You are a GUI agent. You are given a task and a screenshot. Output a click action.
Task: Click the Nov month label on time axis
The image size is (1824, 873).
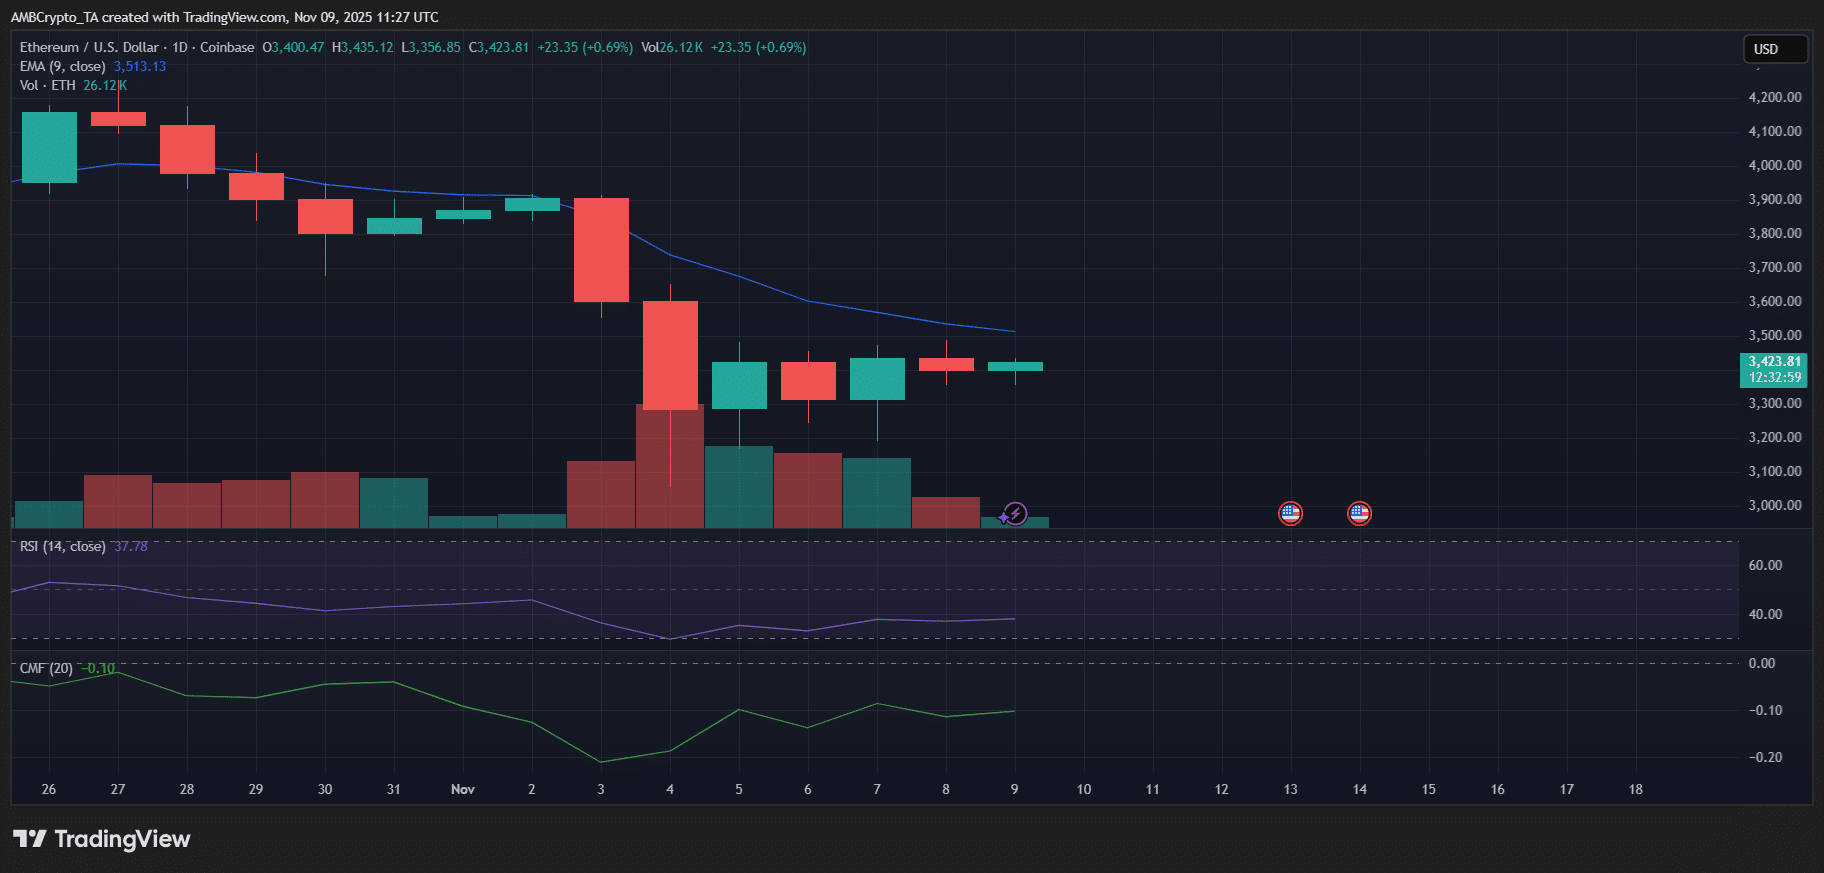click(x=462, y=789)
